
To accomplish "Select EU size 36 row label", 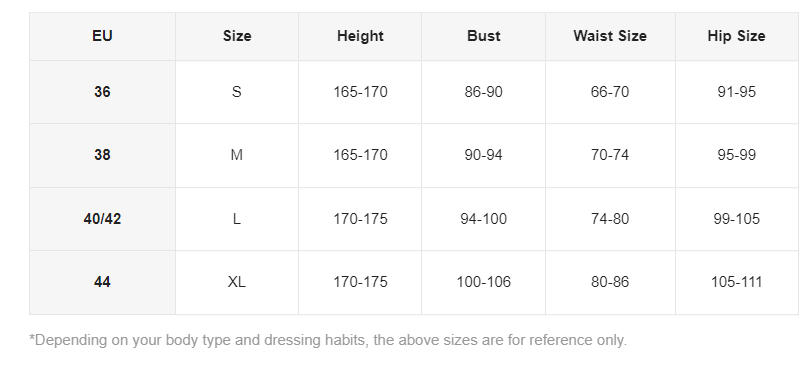I will (x=102, y=92).
